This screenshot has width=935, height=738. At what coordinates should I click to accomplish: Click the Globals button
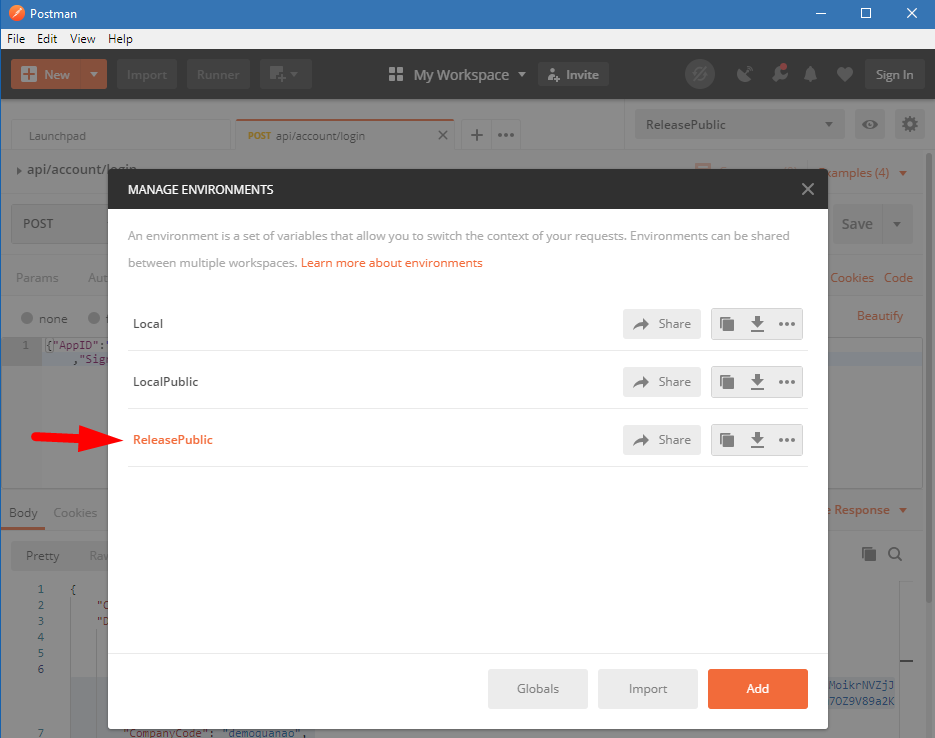(537, 689)
